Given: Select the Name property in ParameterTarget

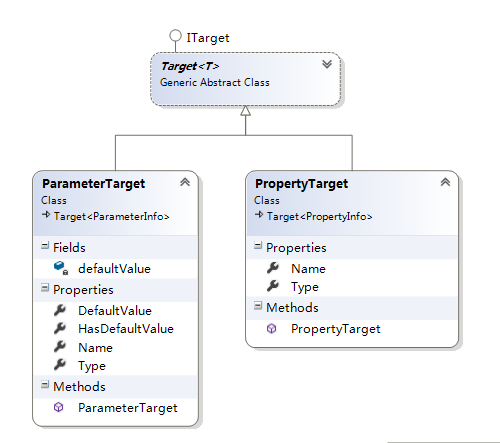Looking at the screenshot, I should (95, 348).
